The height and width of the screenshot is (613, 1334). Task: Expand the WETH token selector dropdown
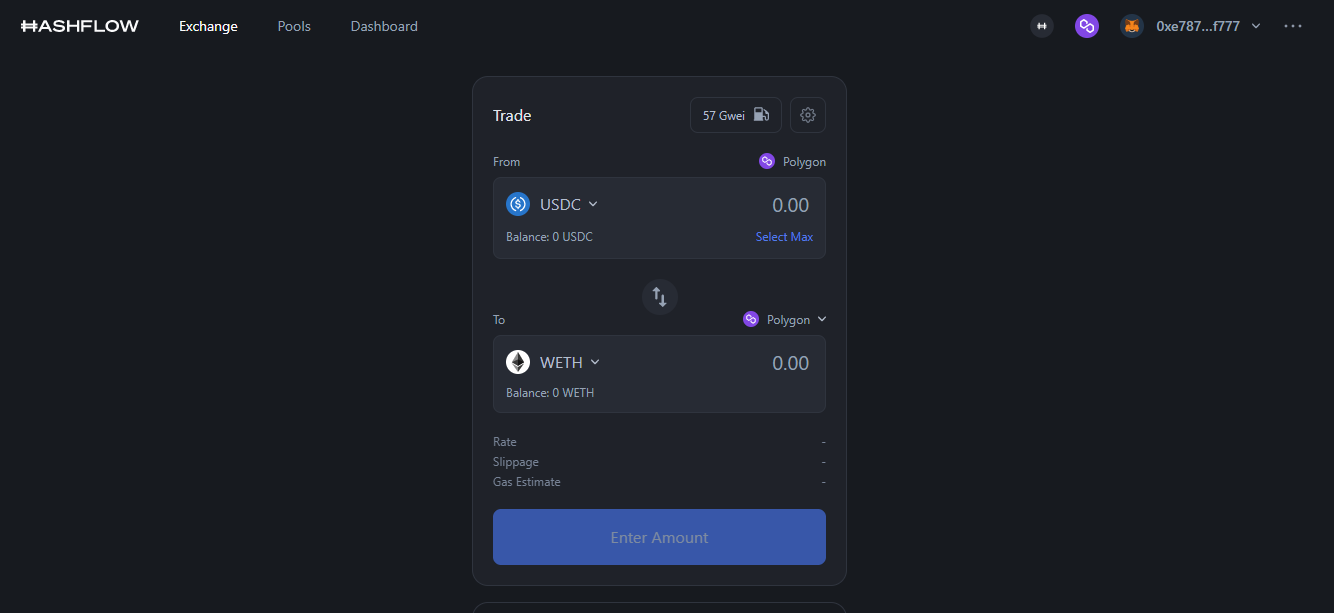[595, 361]
